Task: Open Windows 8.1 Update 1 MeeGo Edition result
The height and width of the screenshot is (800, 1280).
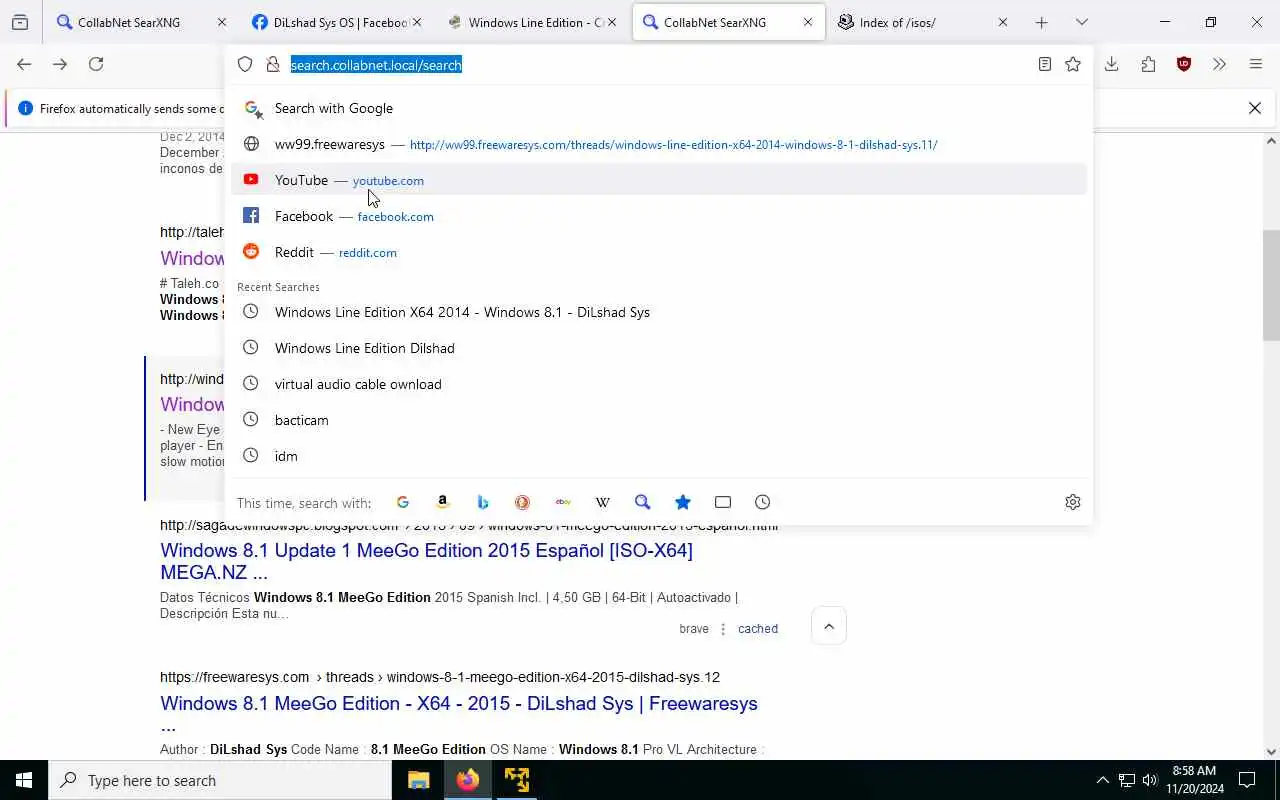Action: 426,561
